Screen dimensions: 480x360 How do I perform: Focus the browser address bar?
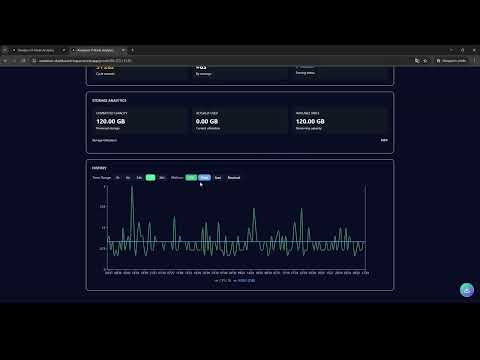(220, 61)
